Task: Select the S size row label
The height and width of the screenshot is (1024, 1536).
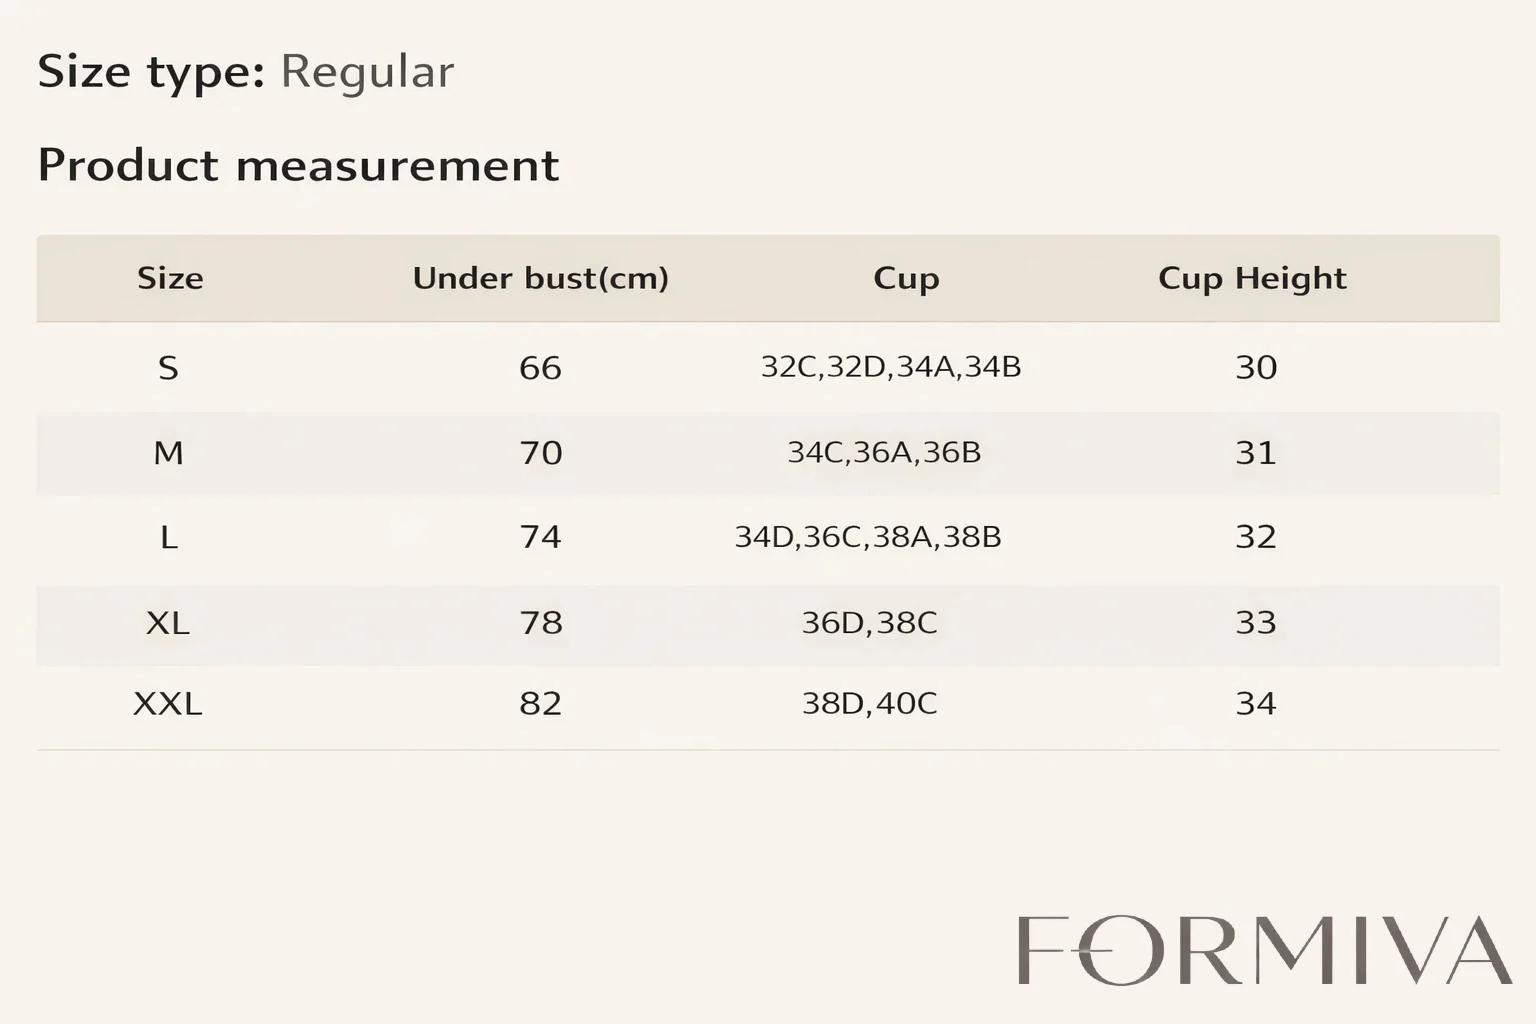Action: point(168,368)
